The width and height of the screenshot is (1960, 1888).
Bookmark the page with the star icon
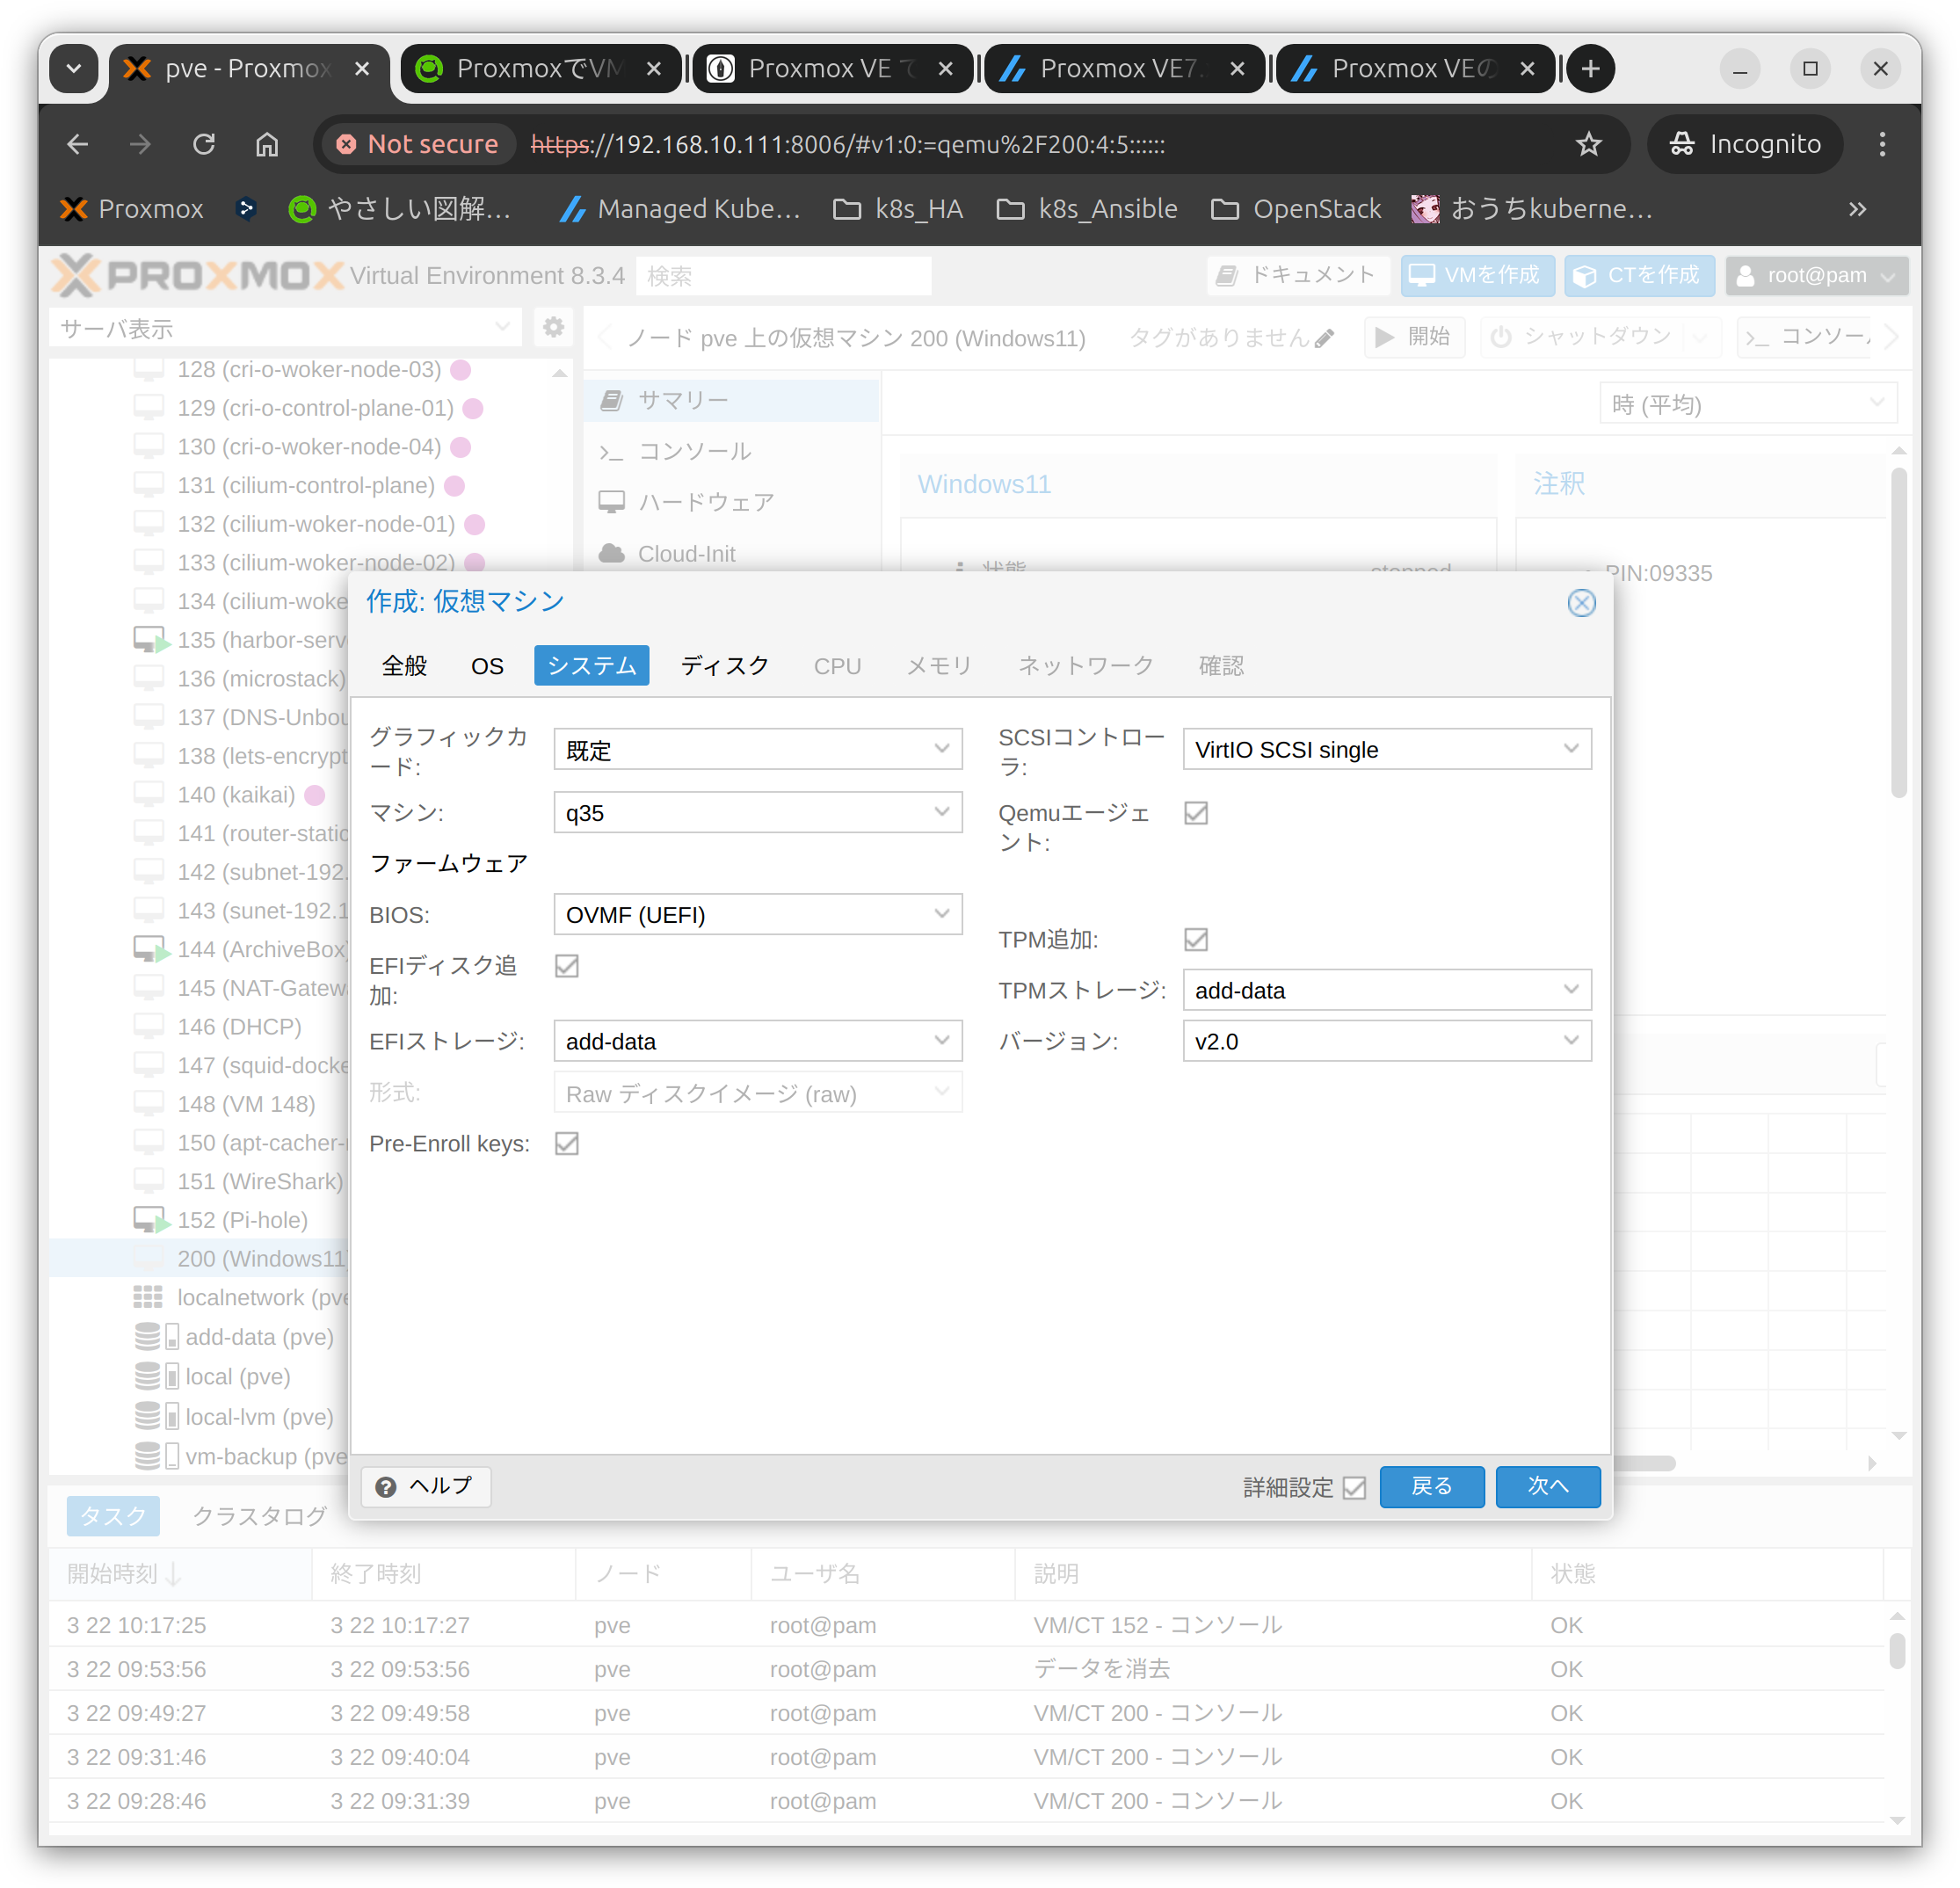tap(1588, 145)
